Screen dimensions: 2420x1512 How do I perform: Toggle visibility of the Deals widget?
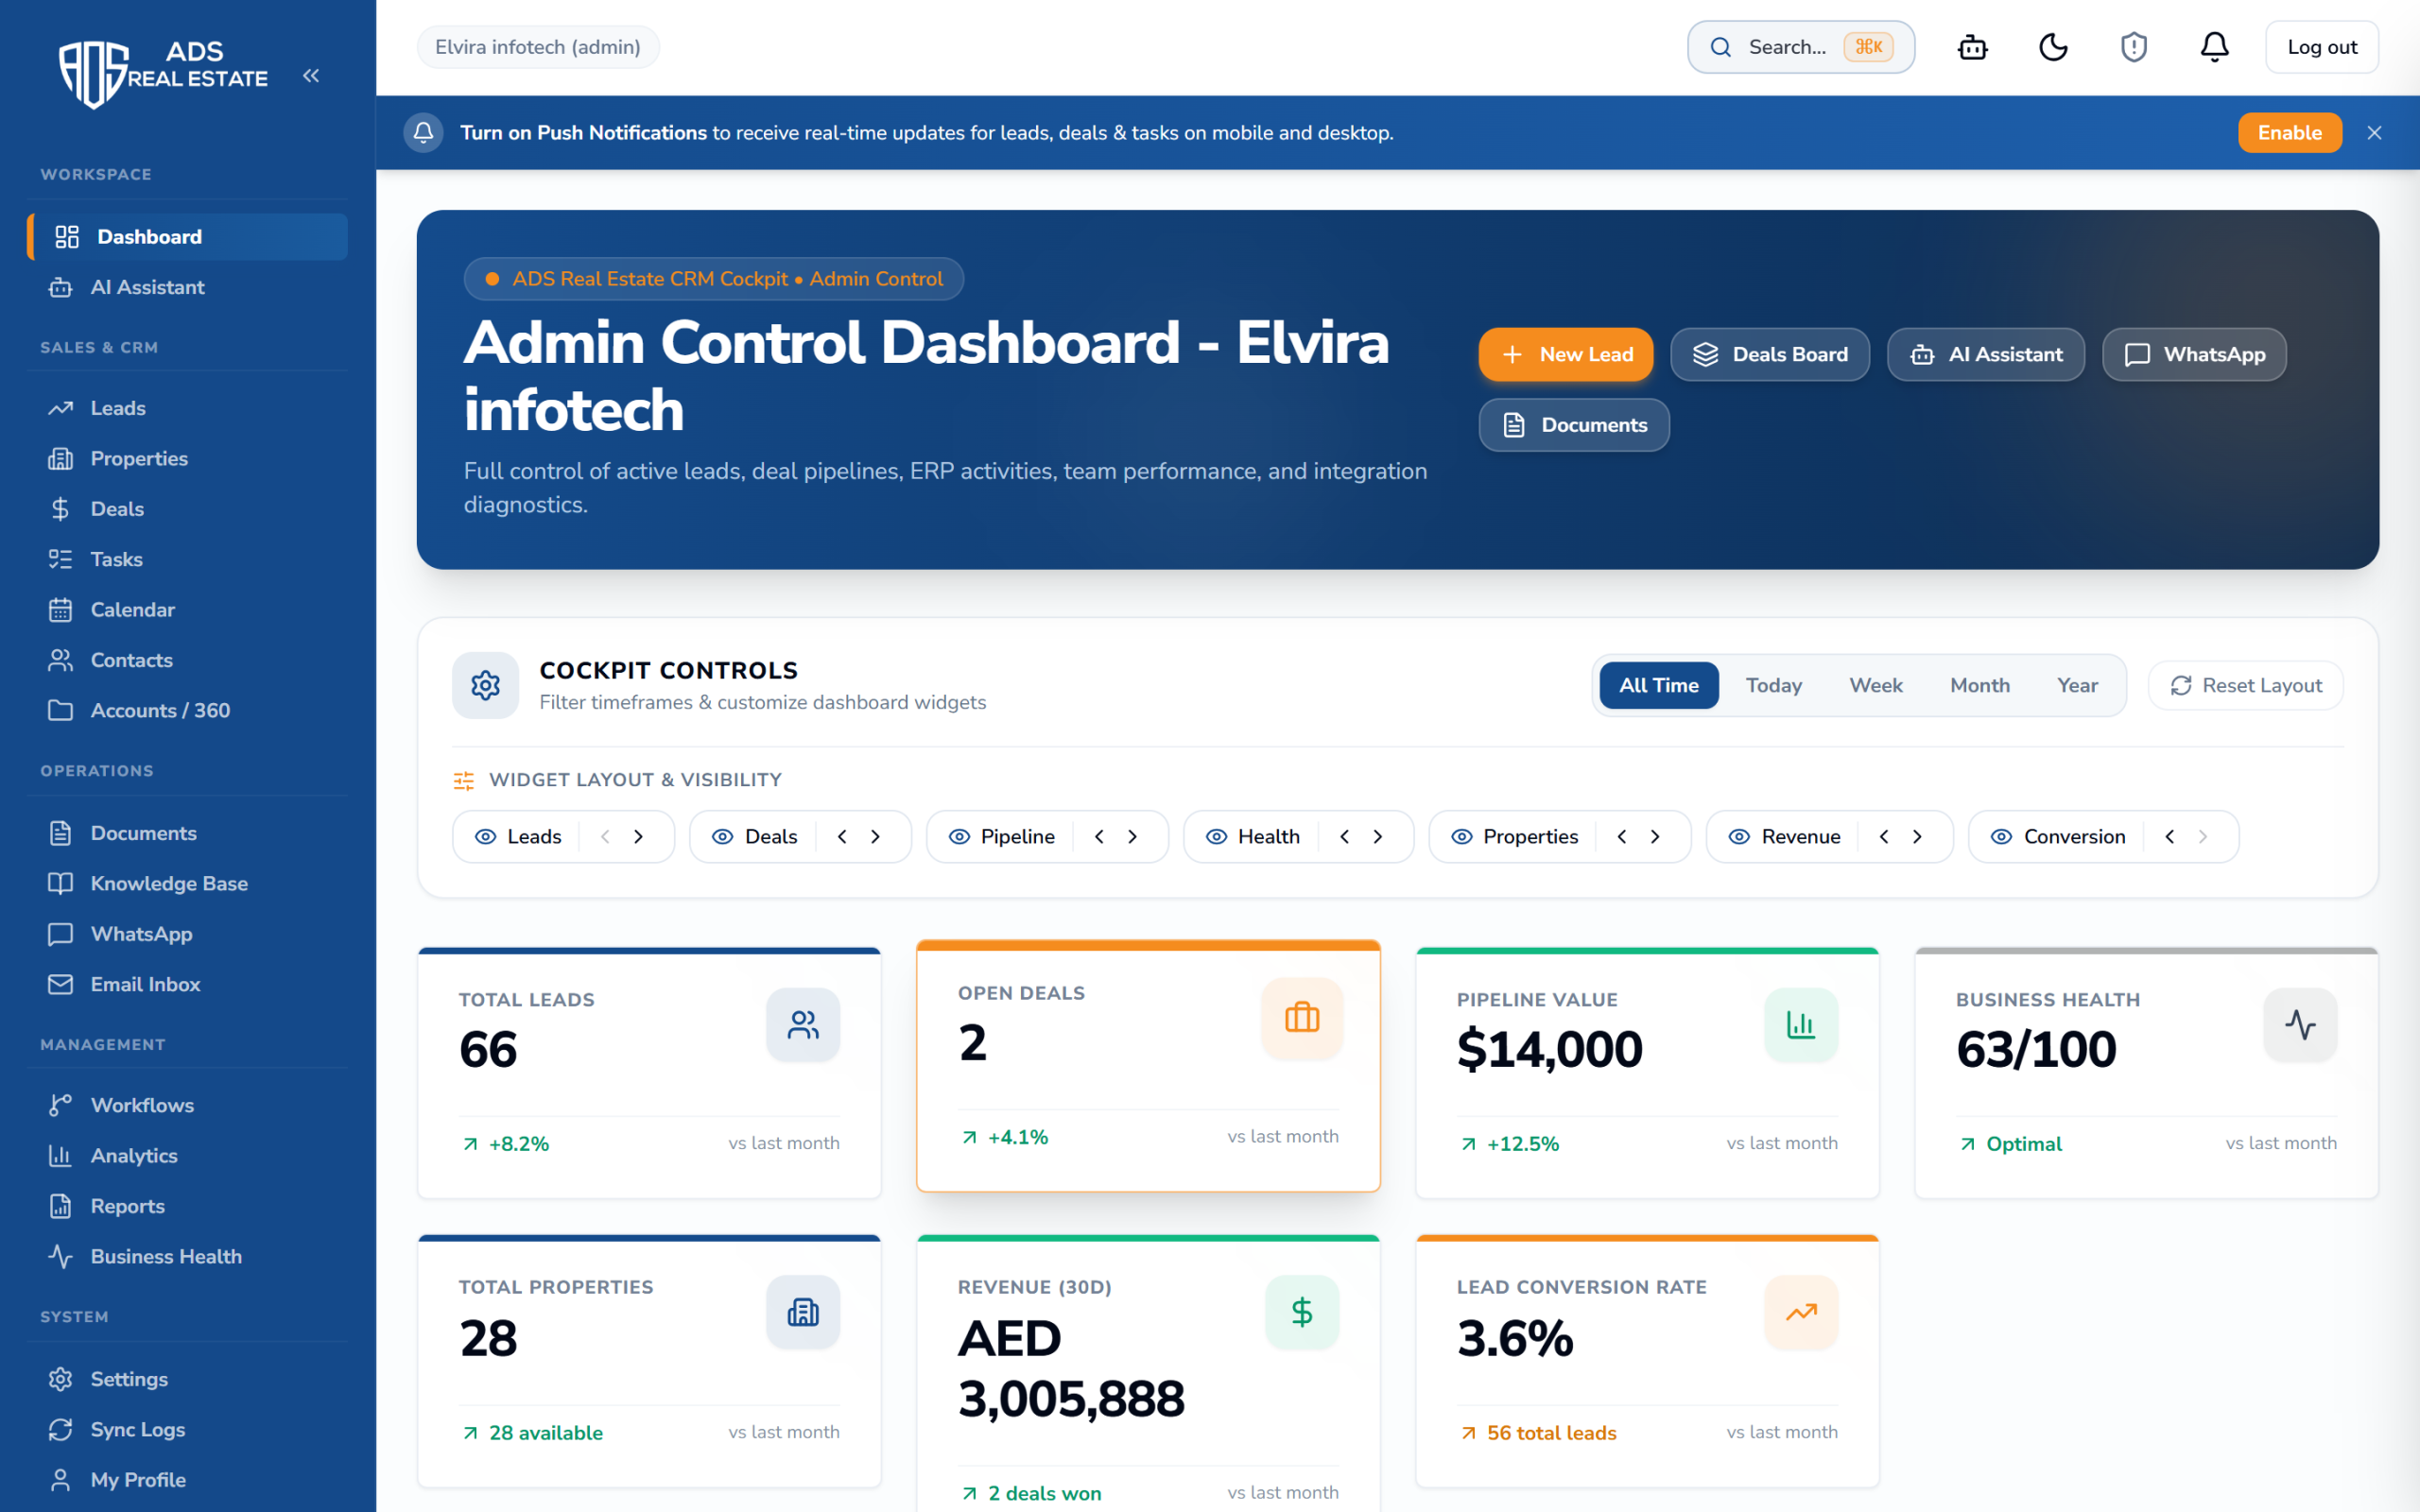[722, 837]
